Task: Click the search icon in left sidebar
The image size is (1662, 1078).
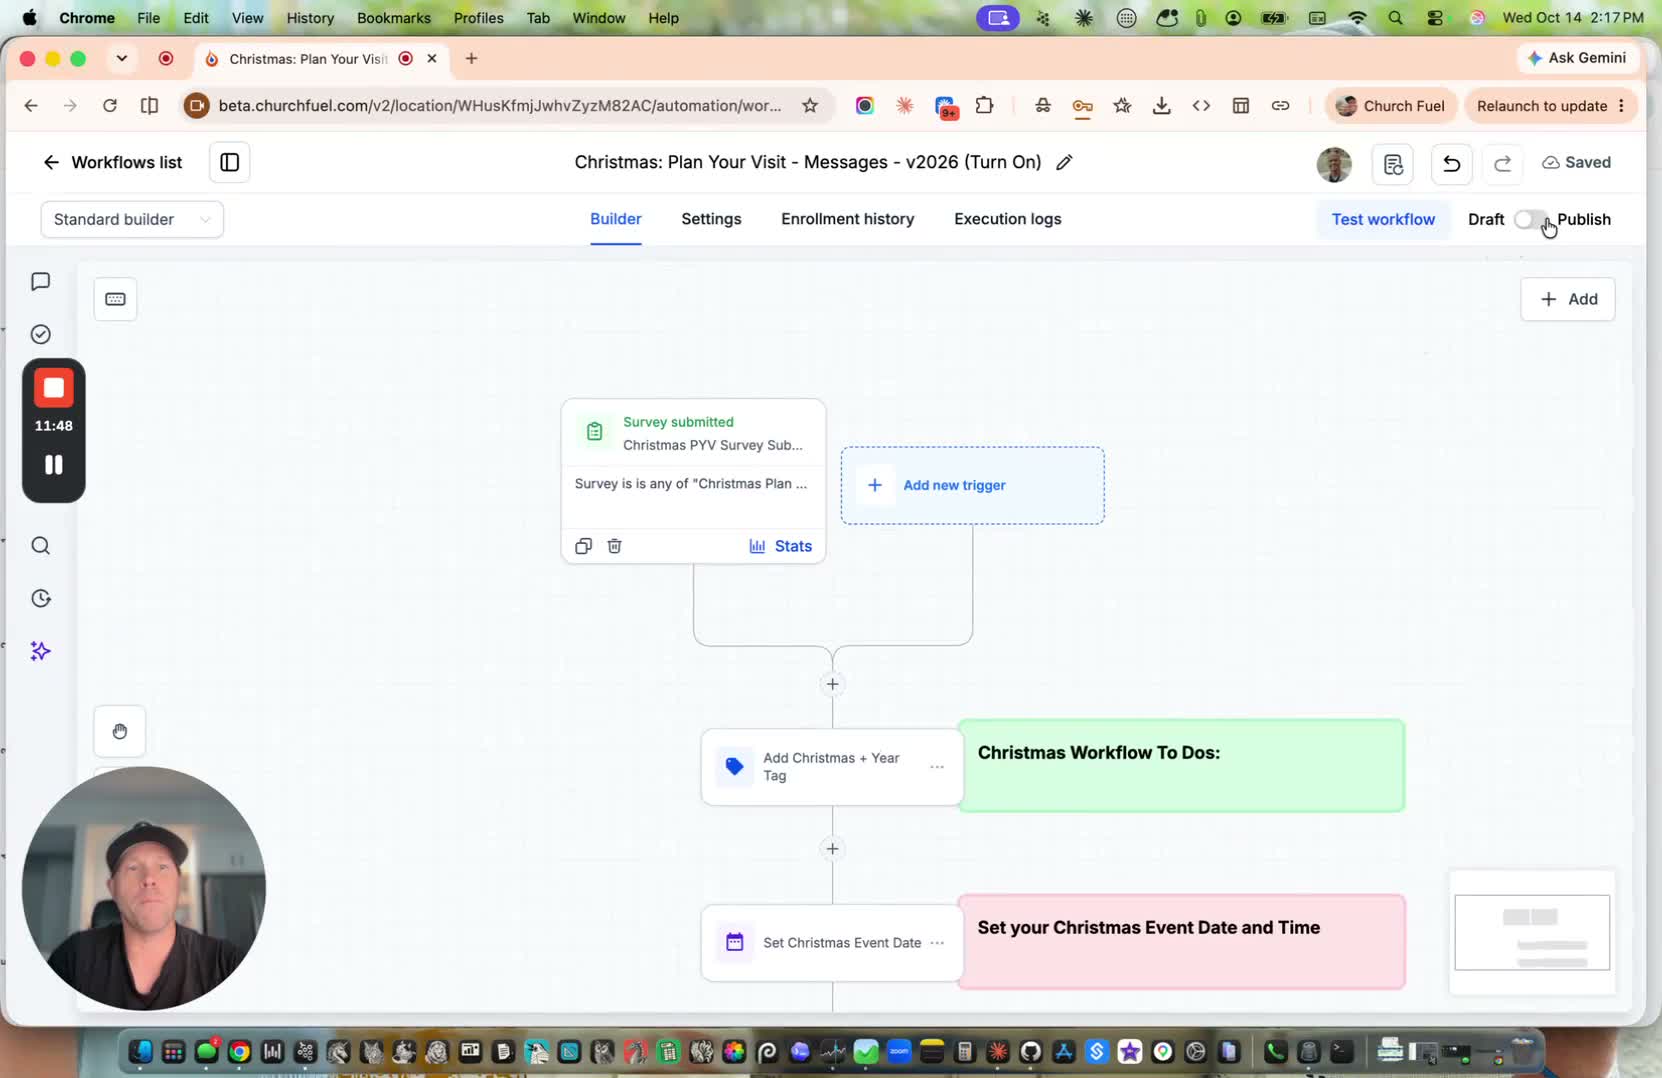Action: 40,545
